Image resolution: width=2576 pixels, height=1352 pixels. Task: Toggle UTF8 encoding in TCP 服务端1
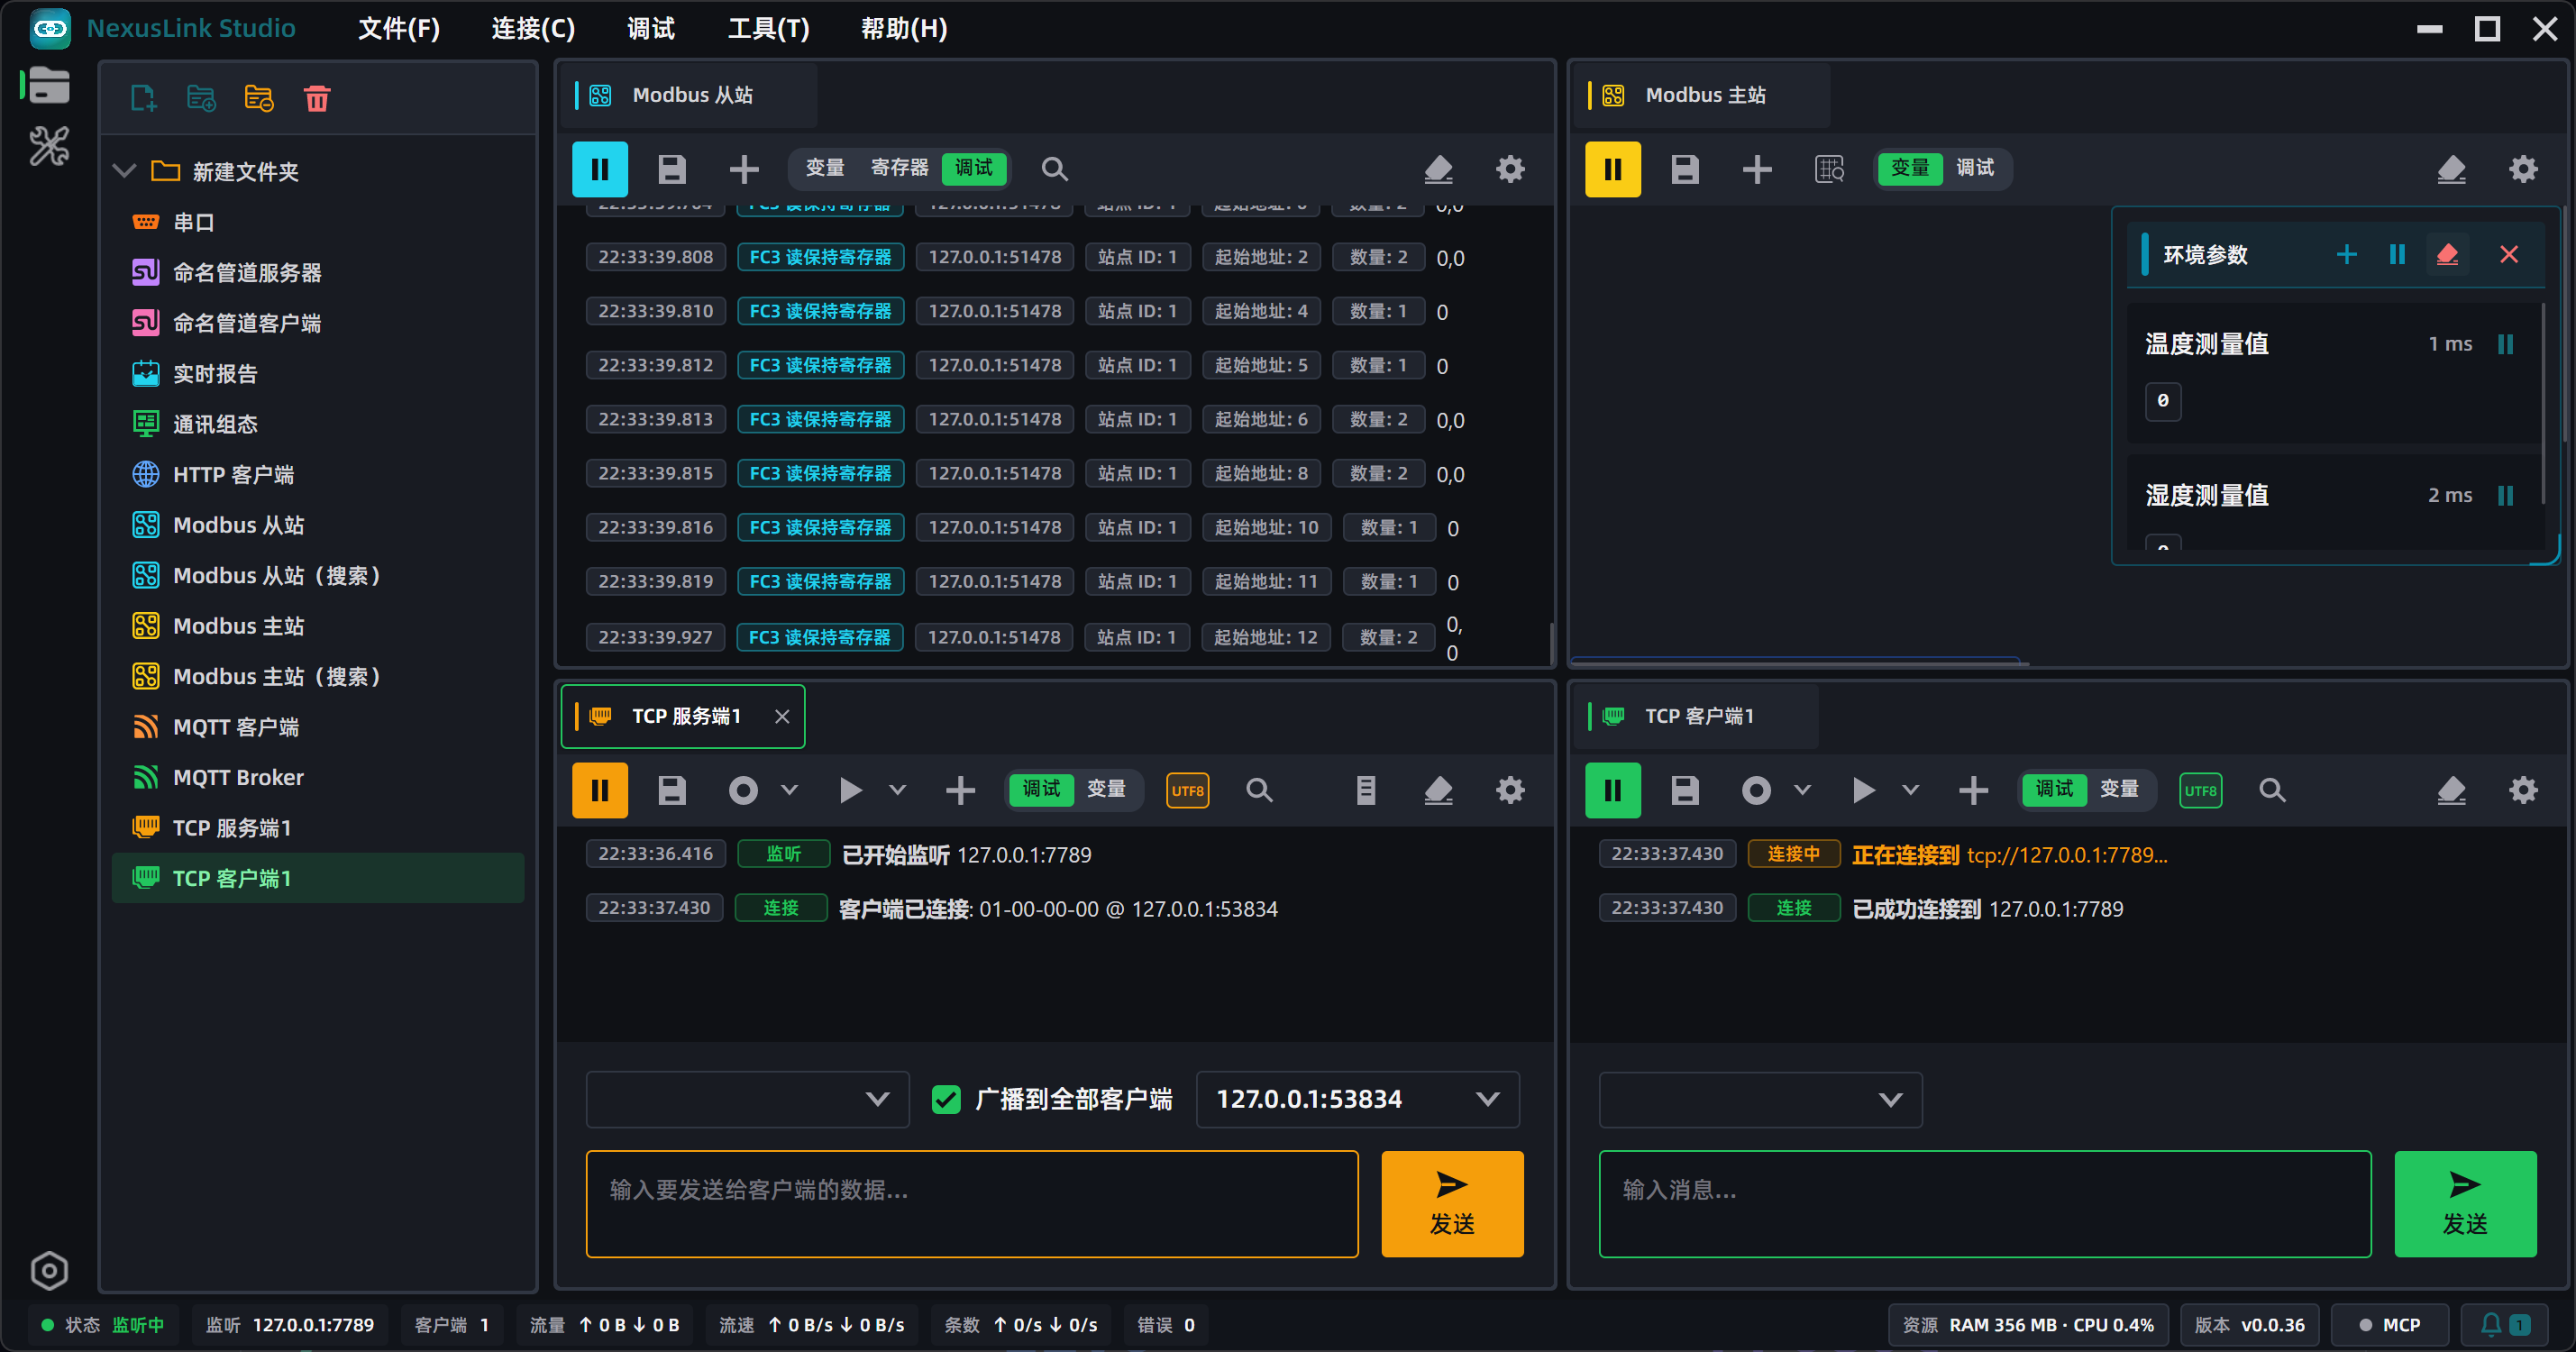click(1187, 790)
